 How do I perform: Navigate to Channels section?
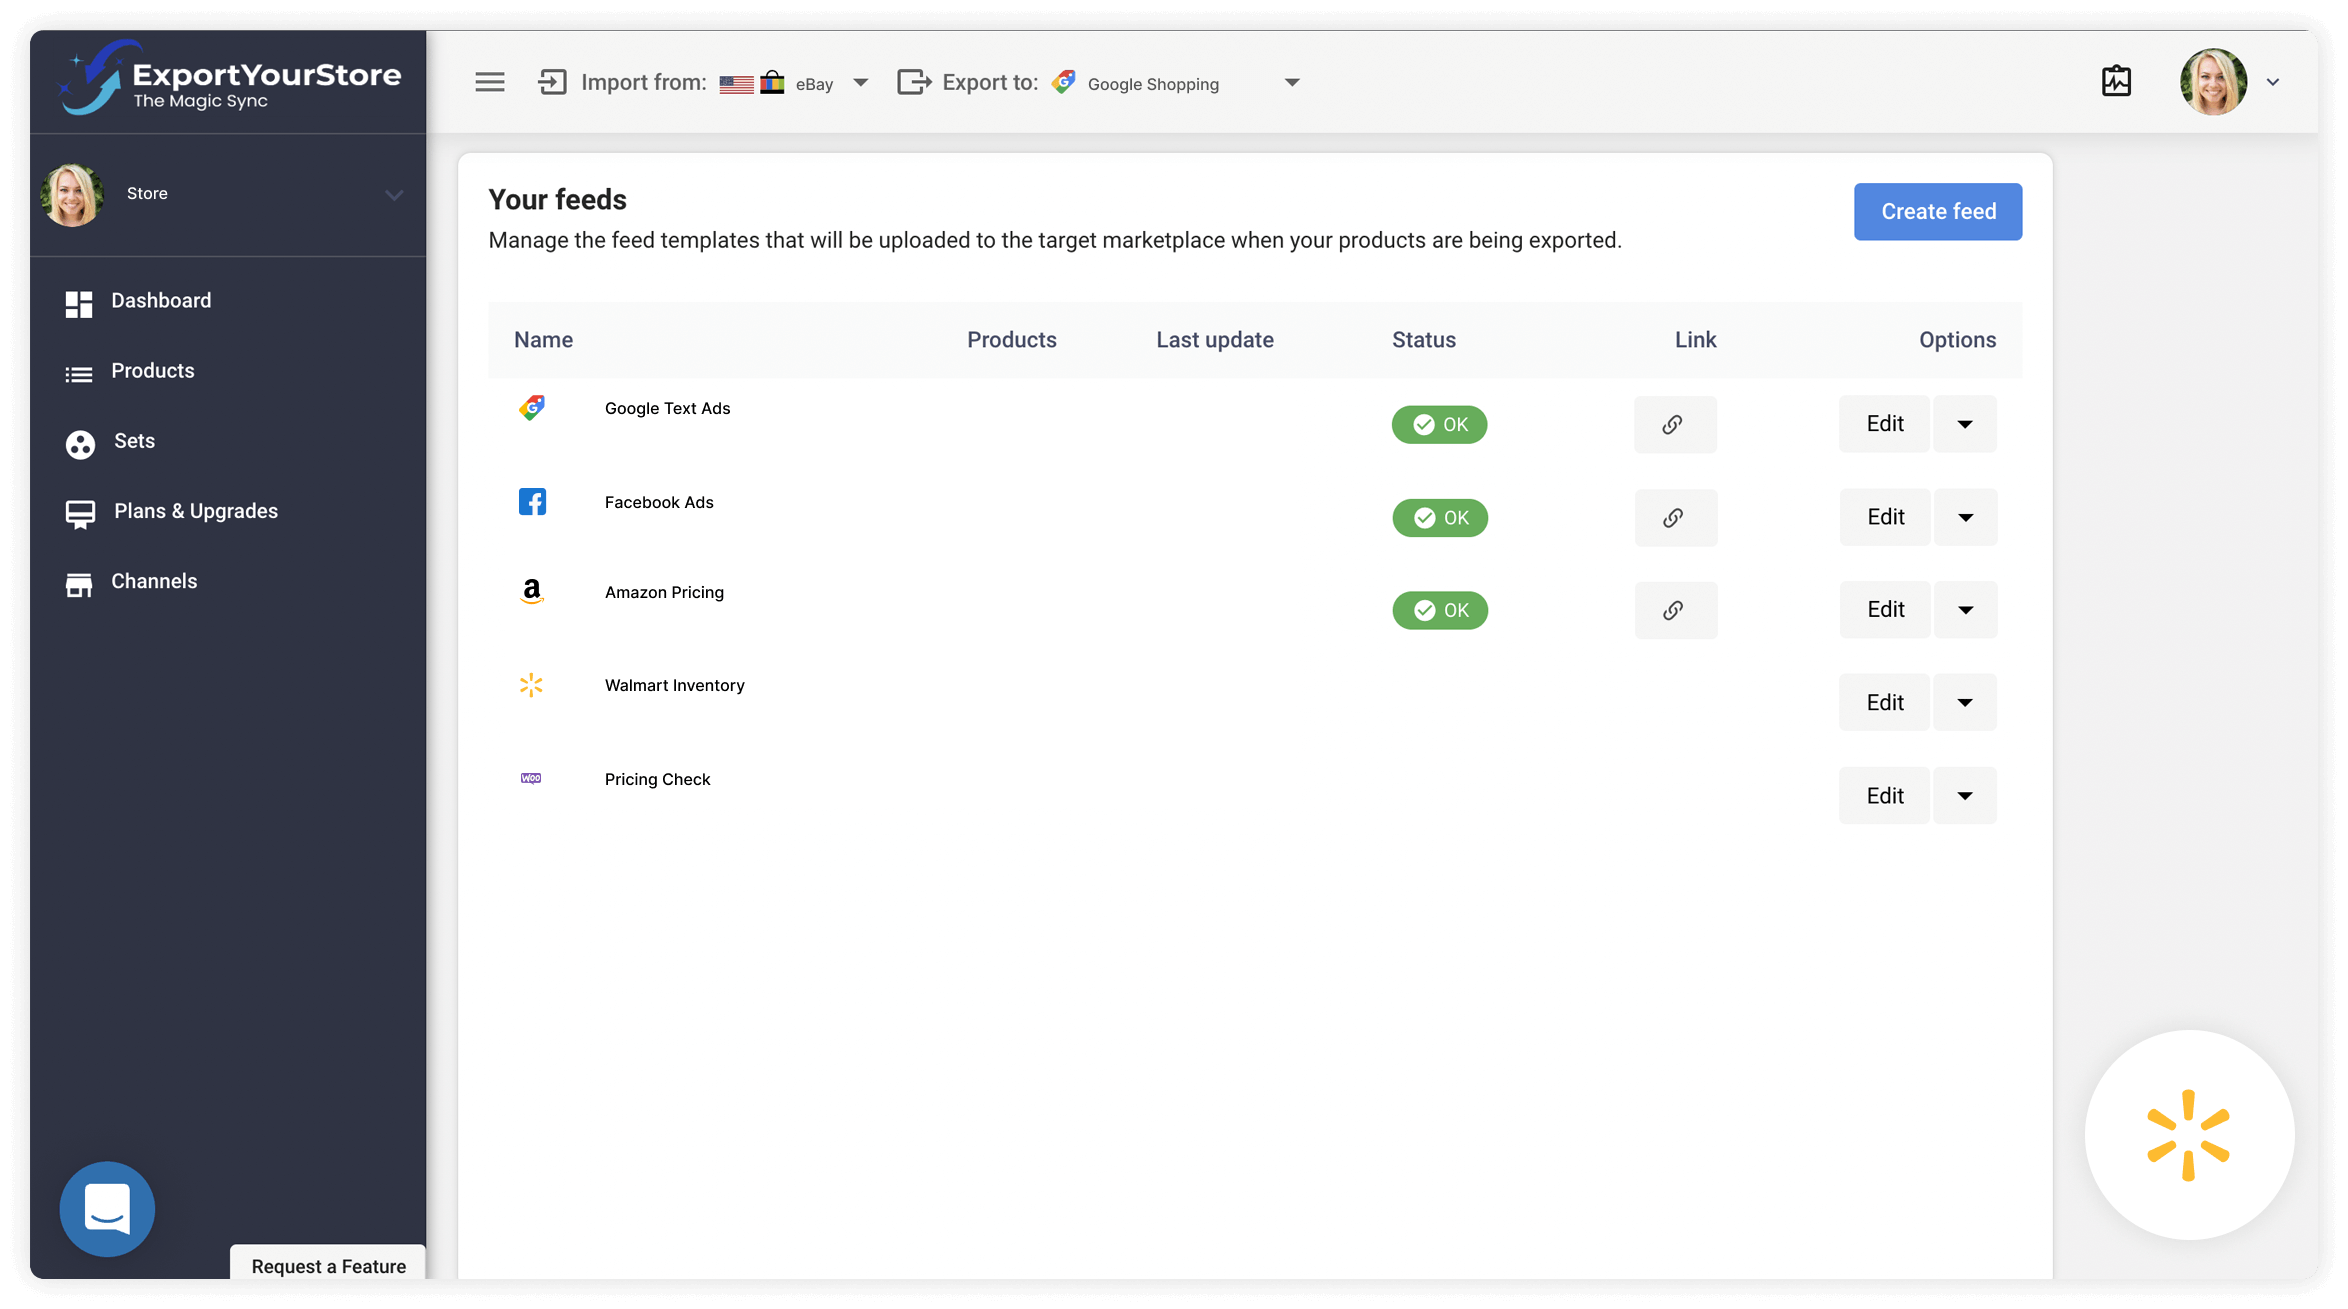[x=153, y=581]
